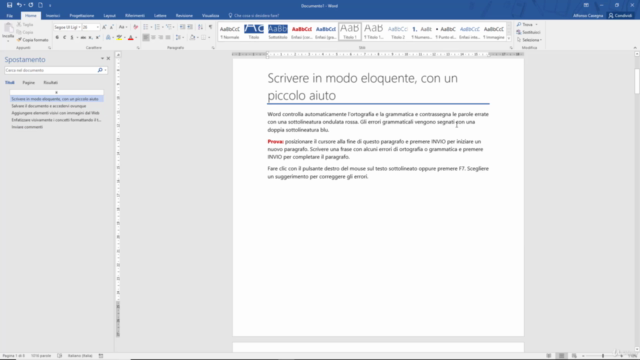Switch to print layout view in status bar

click(562, 356)
